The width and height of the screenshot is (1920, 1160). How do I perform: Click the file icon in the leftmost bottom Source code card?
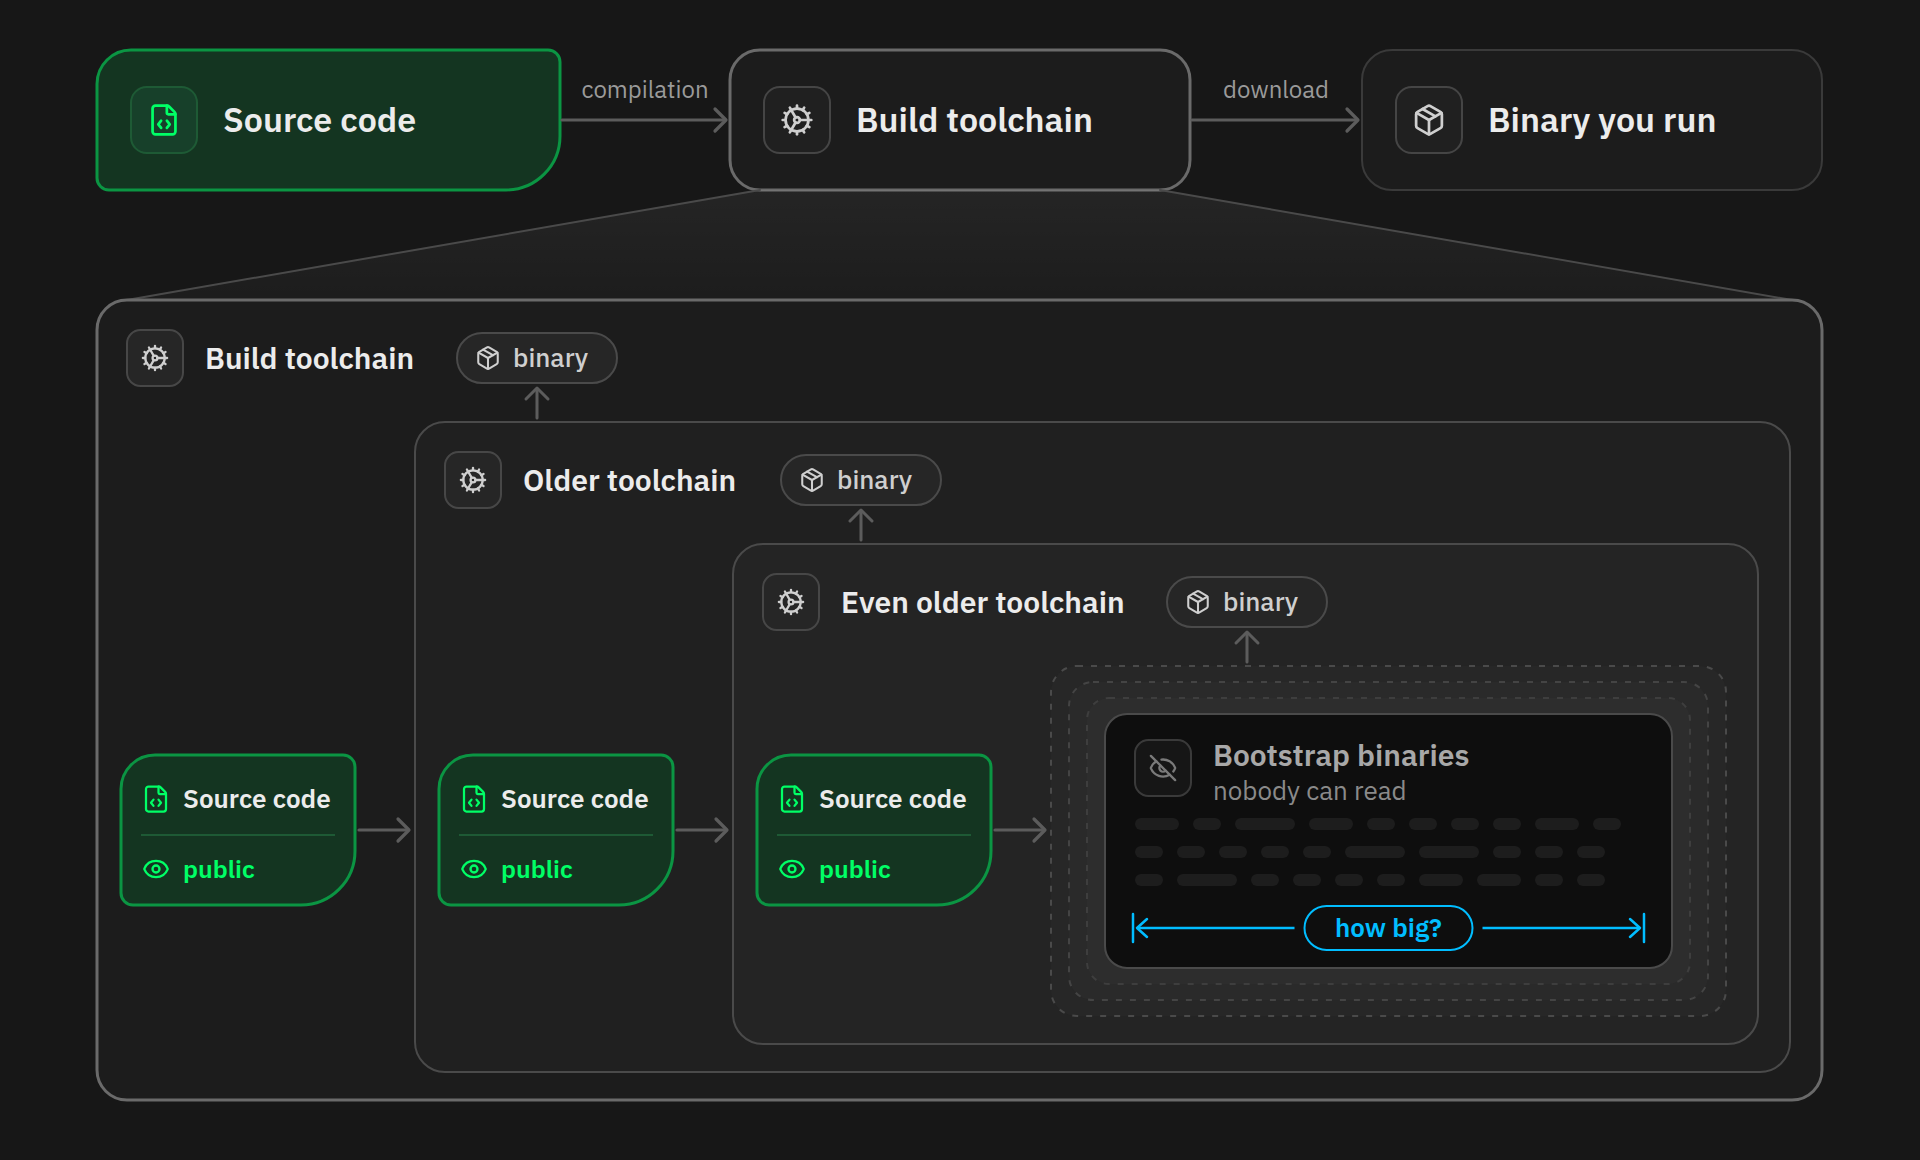(156, 799)
